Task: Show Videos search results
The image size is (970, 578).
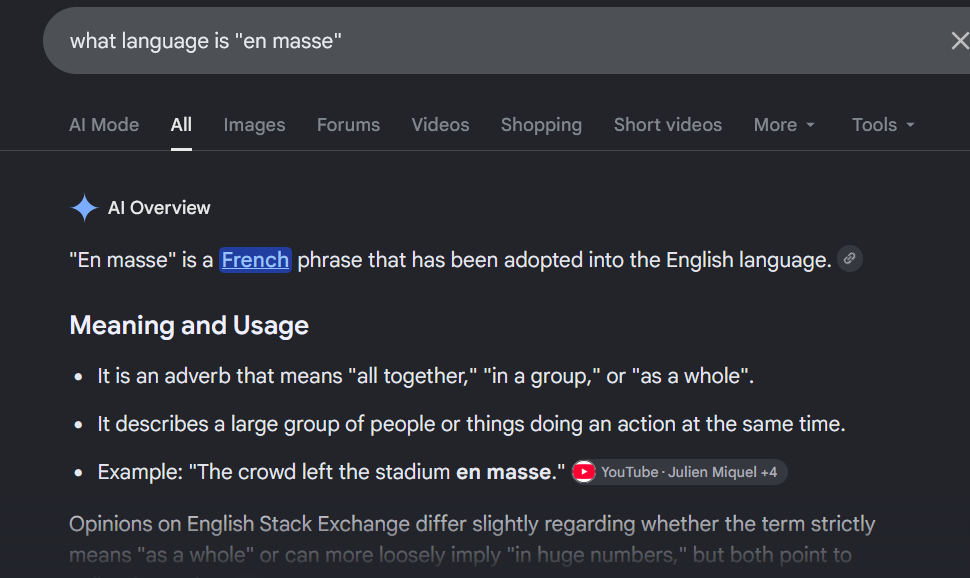Action: tap(440, 124)
